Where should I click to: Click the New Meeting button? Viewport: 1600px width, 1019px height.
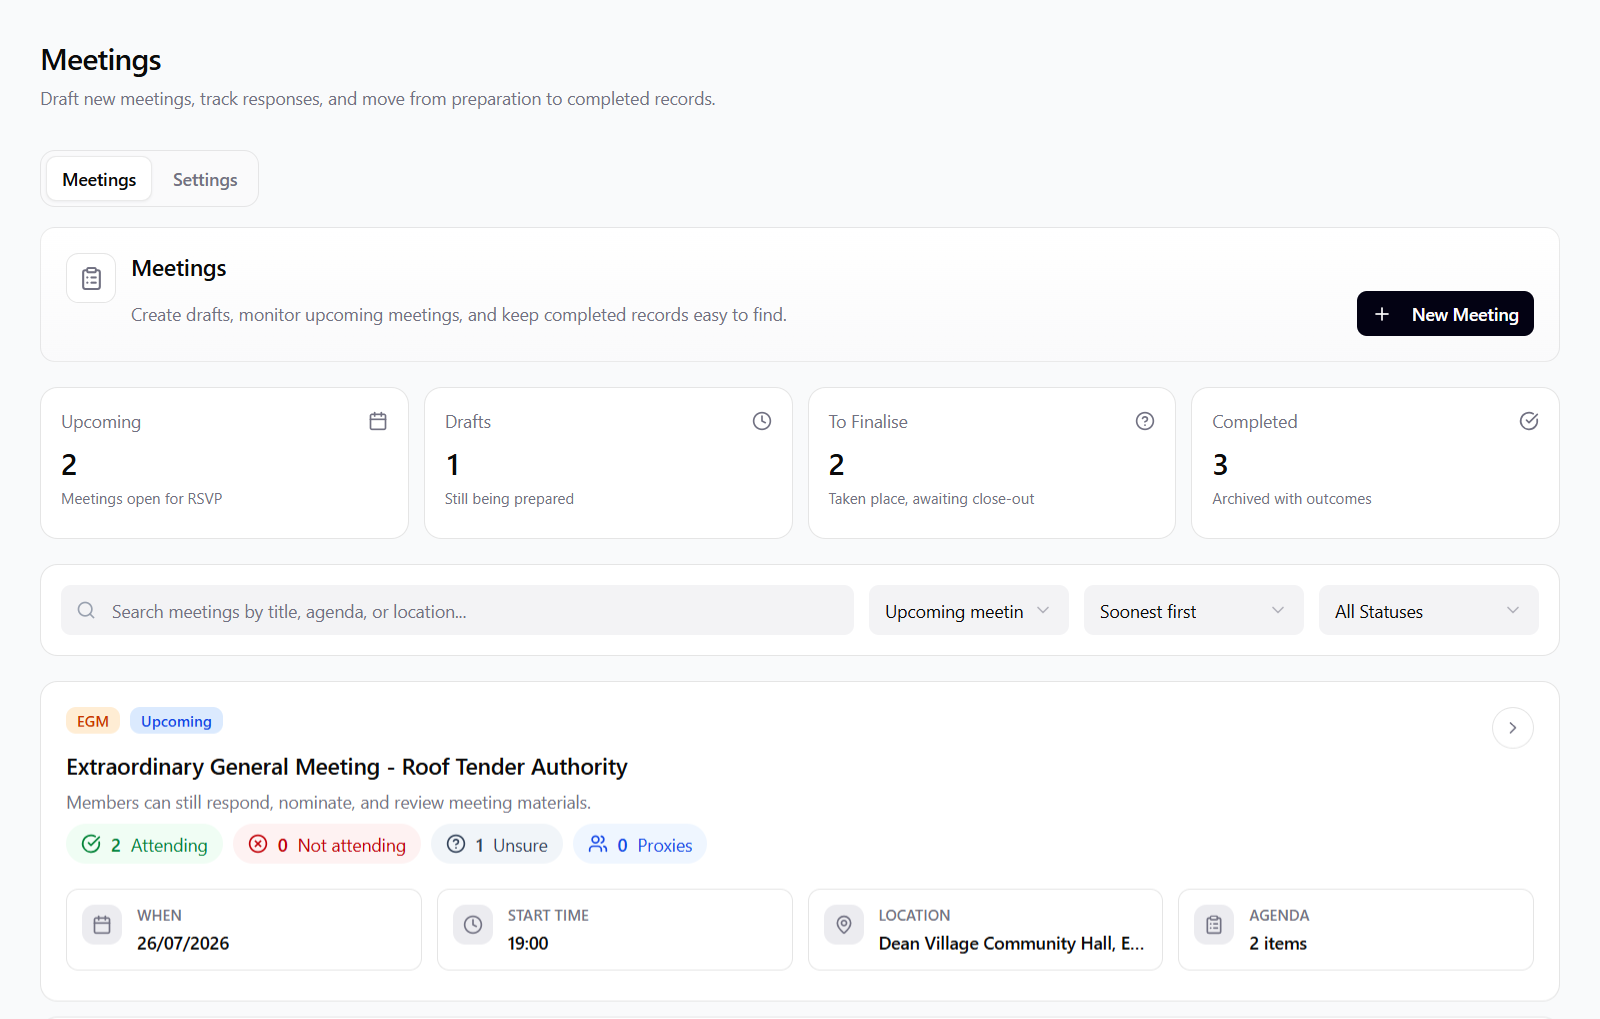tap(1445, 314)
